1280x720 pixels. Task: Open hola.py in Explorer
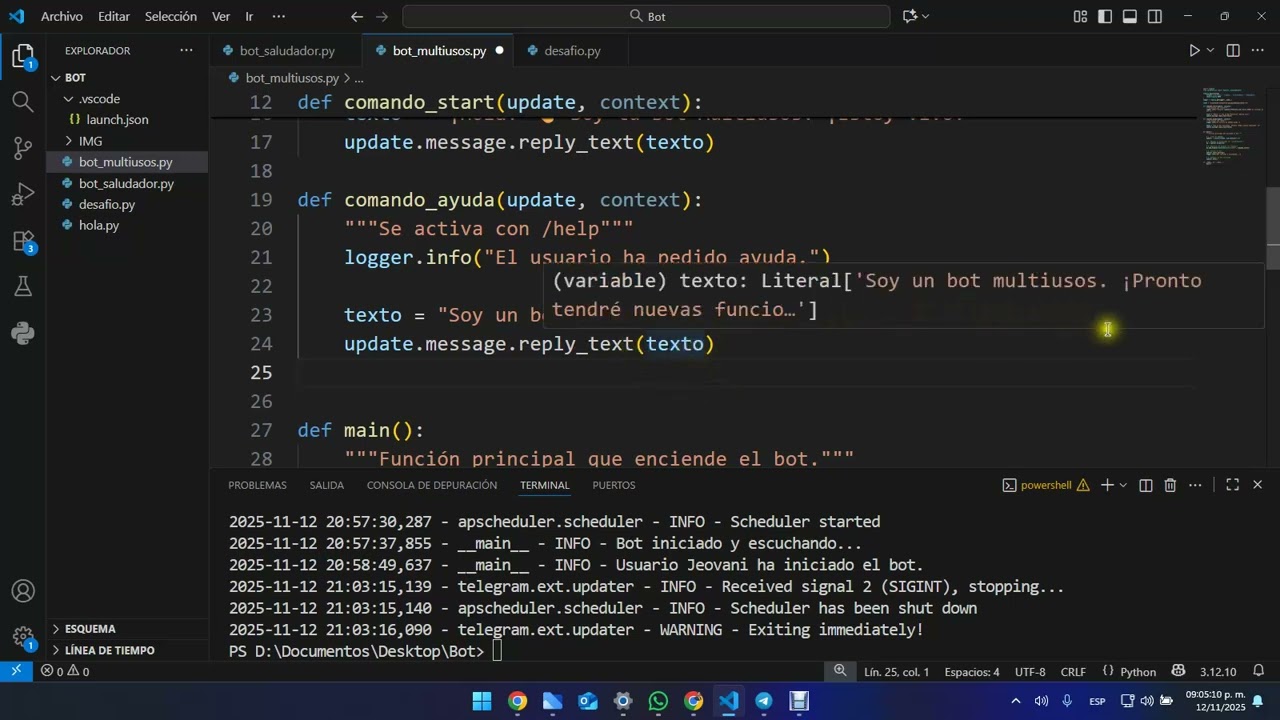(127, 225)
